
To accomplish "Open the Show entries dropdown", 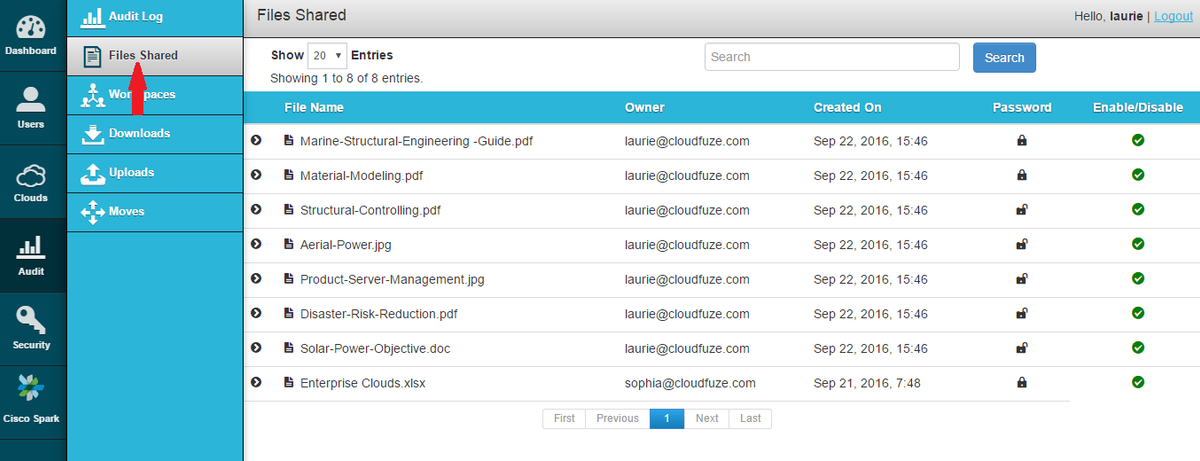I will 327,56.
